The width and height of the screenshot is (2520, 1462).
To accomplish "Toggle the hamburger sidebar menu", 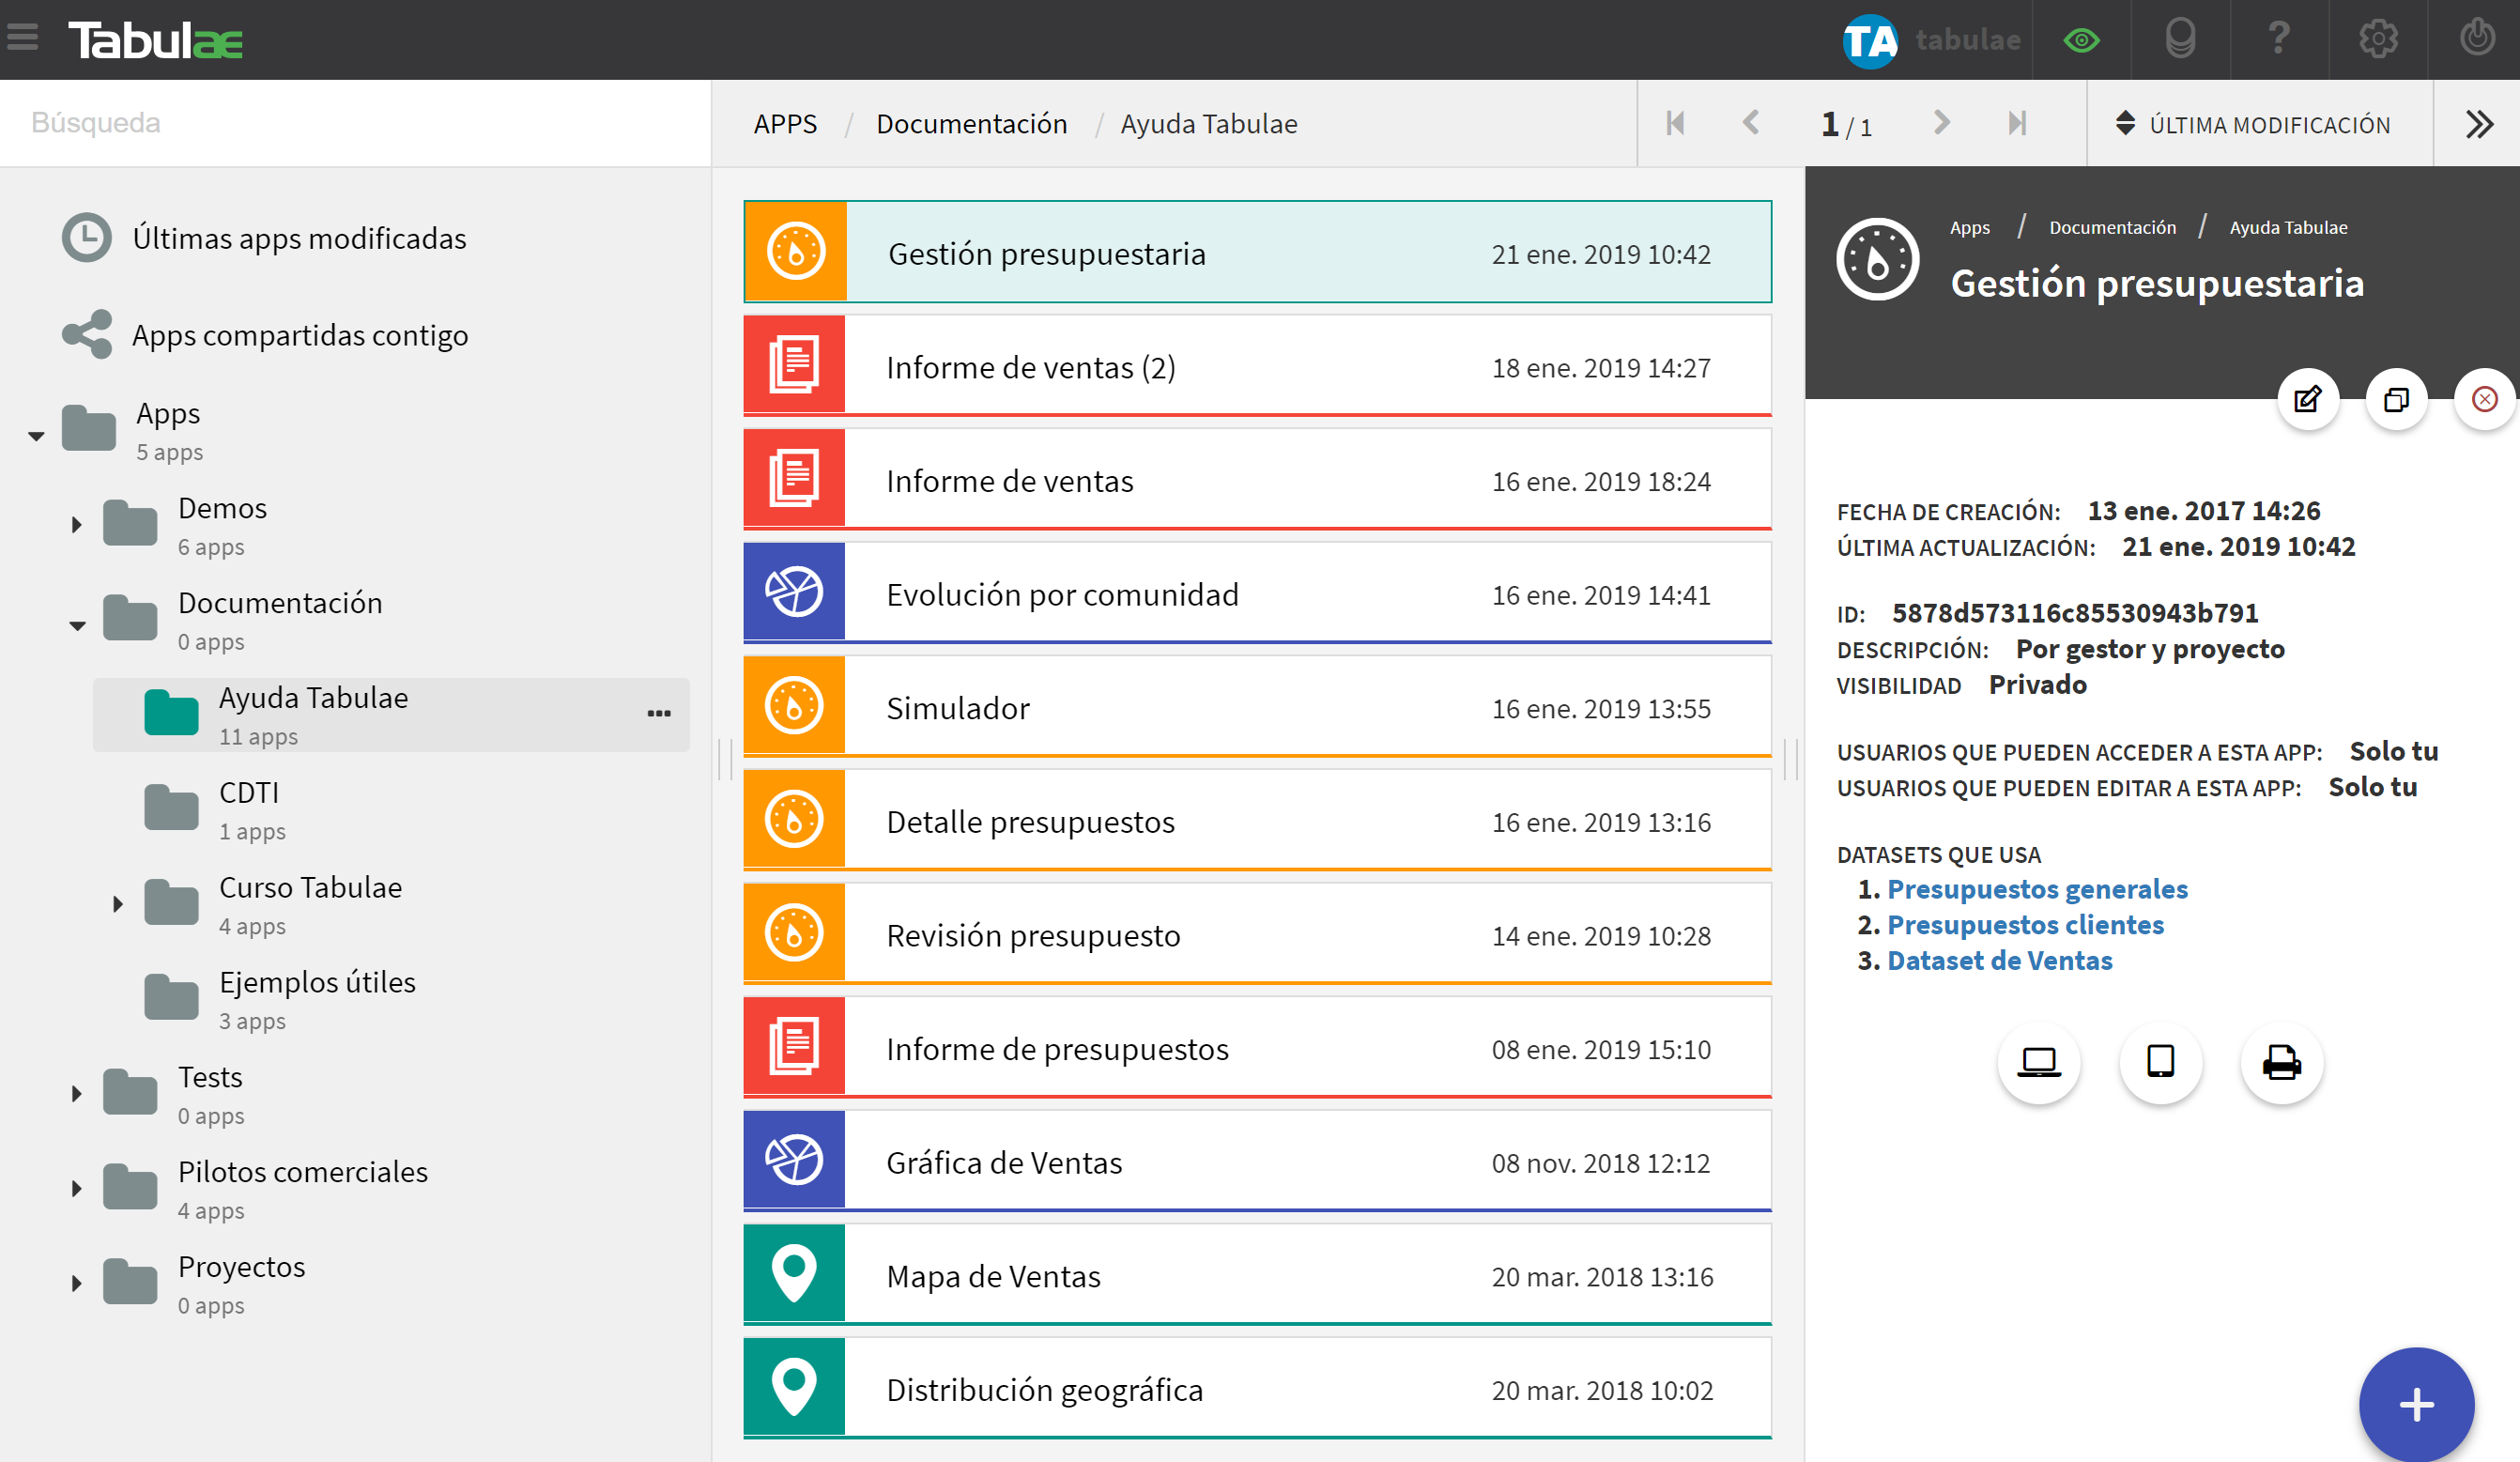I will click(x=22, y=38).
